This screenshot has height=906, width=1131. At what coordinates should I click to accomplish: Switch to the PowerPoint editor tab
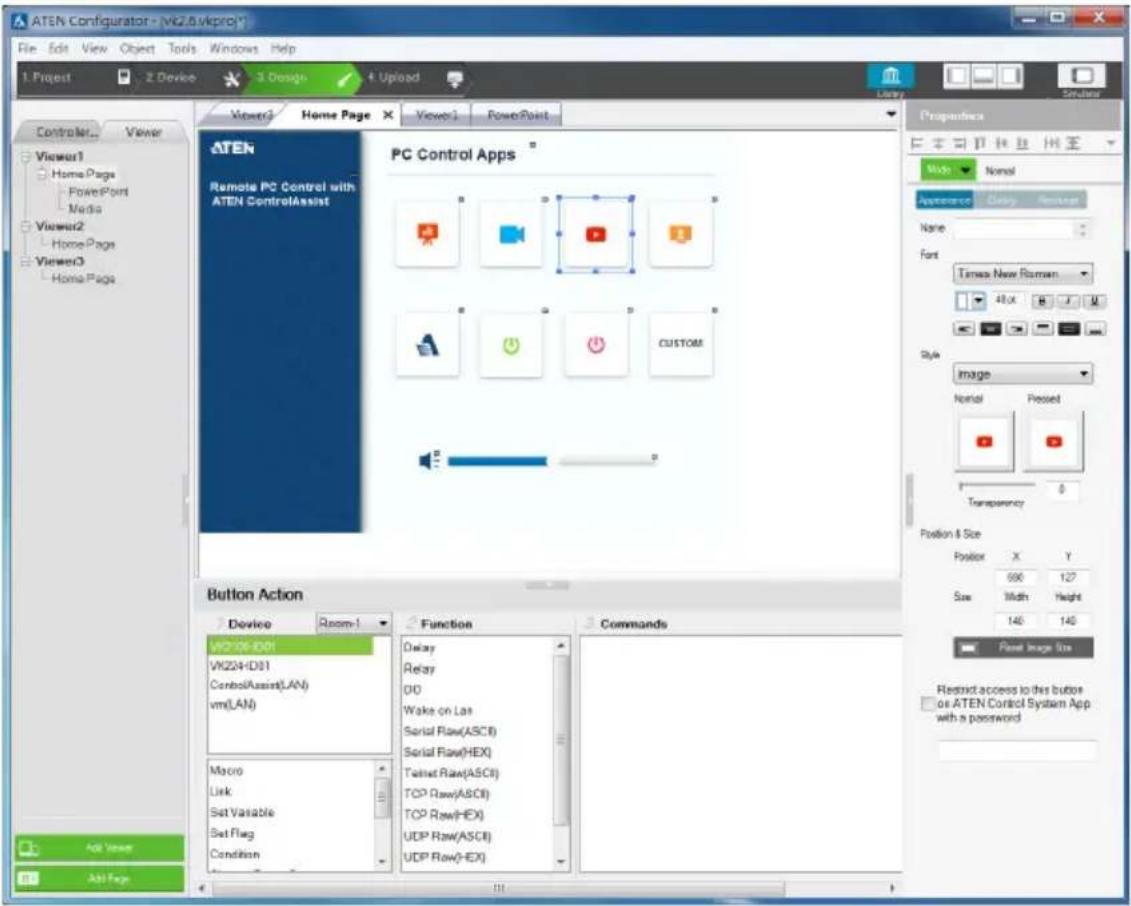(517, 115)
